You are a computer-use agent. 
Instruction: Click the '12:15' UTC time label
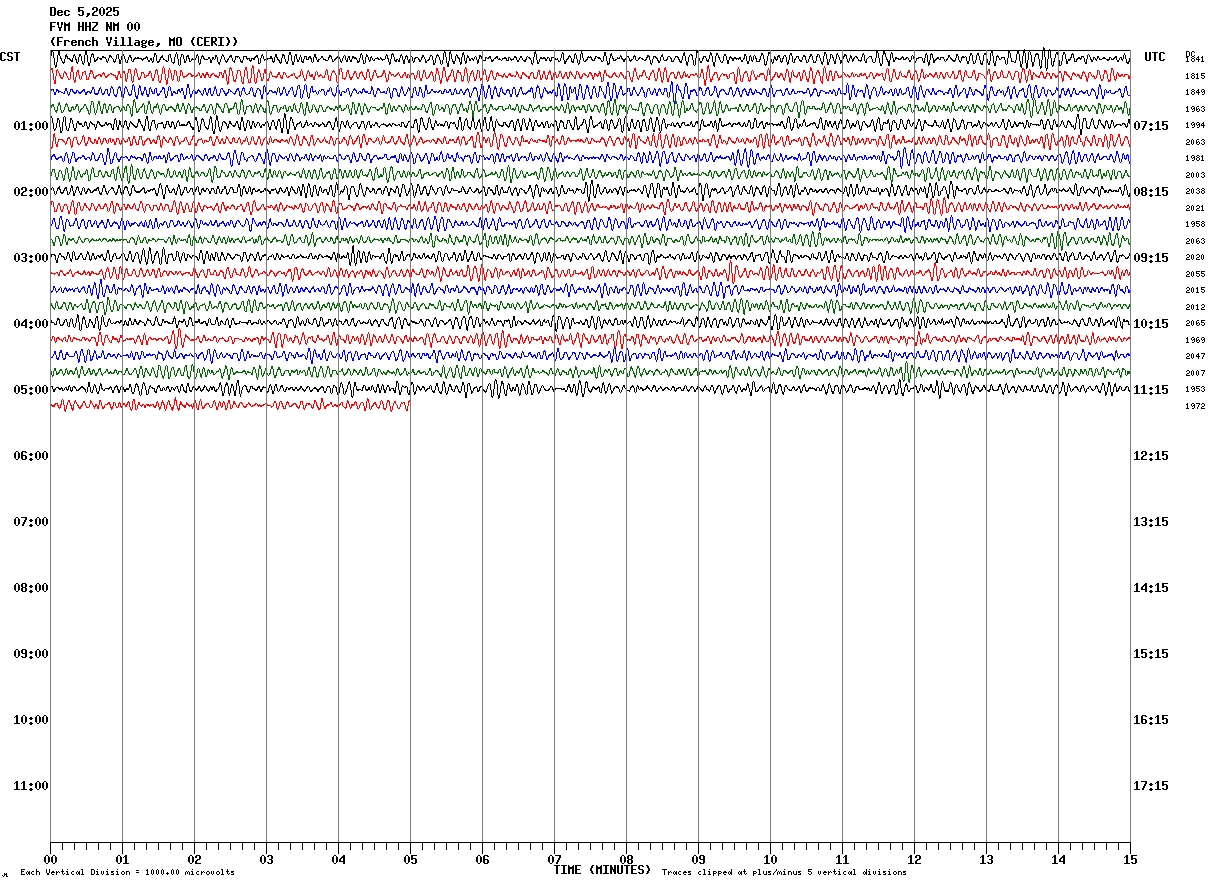1151,456
